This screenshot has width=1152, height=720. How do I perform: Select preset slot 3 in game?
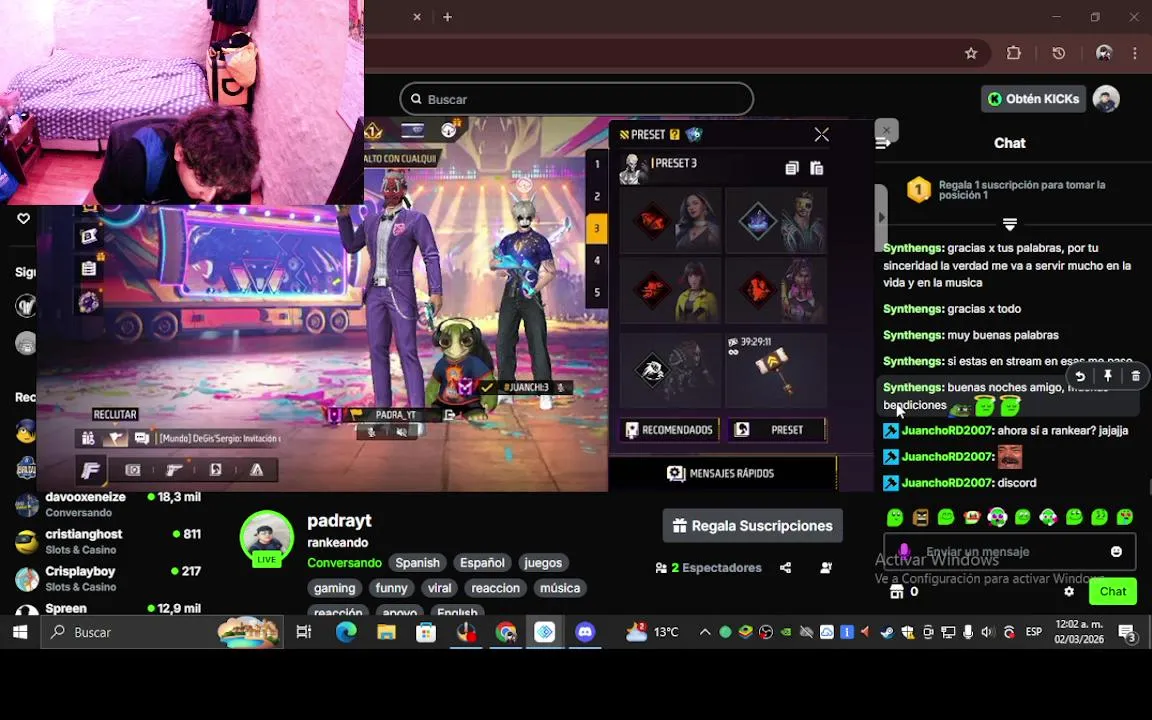click(597, 228)
